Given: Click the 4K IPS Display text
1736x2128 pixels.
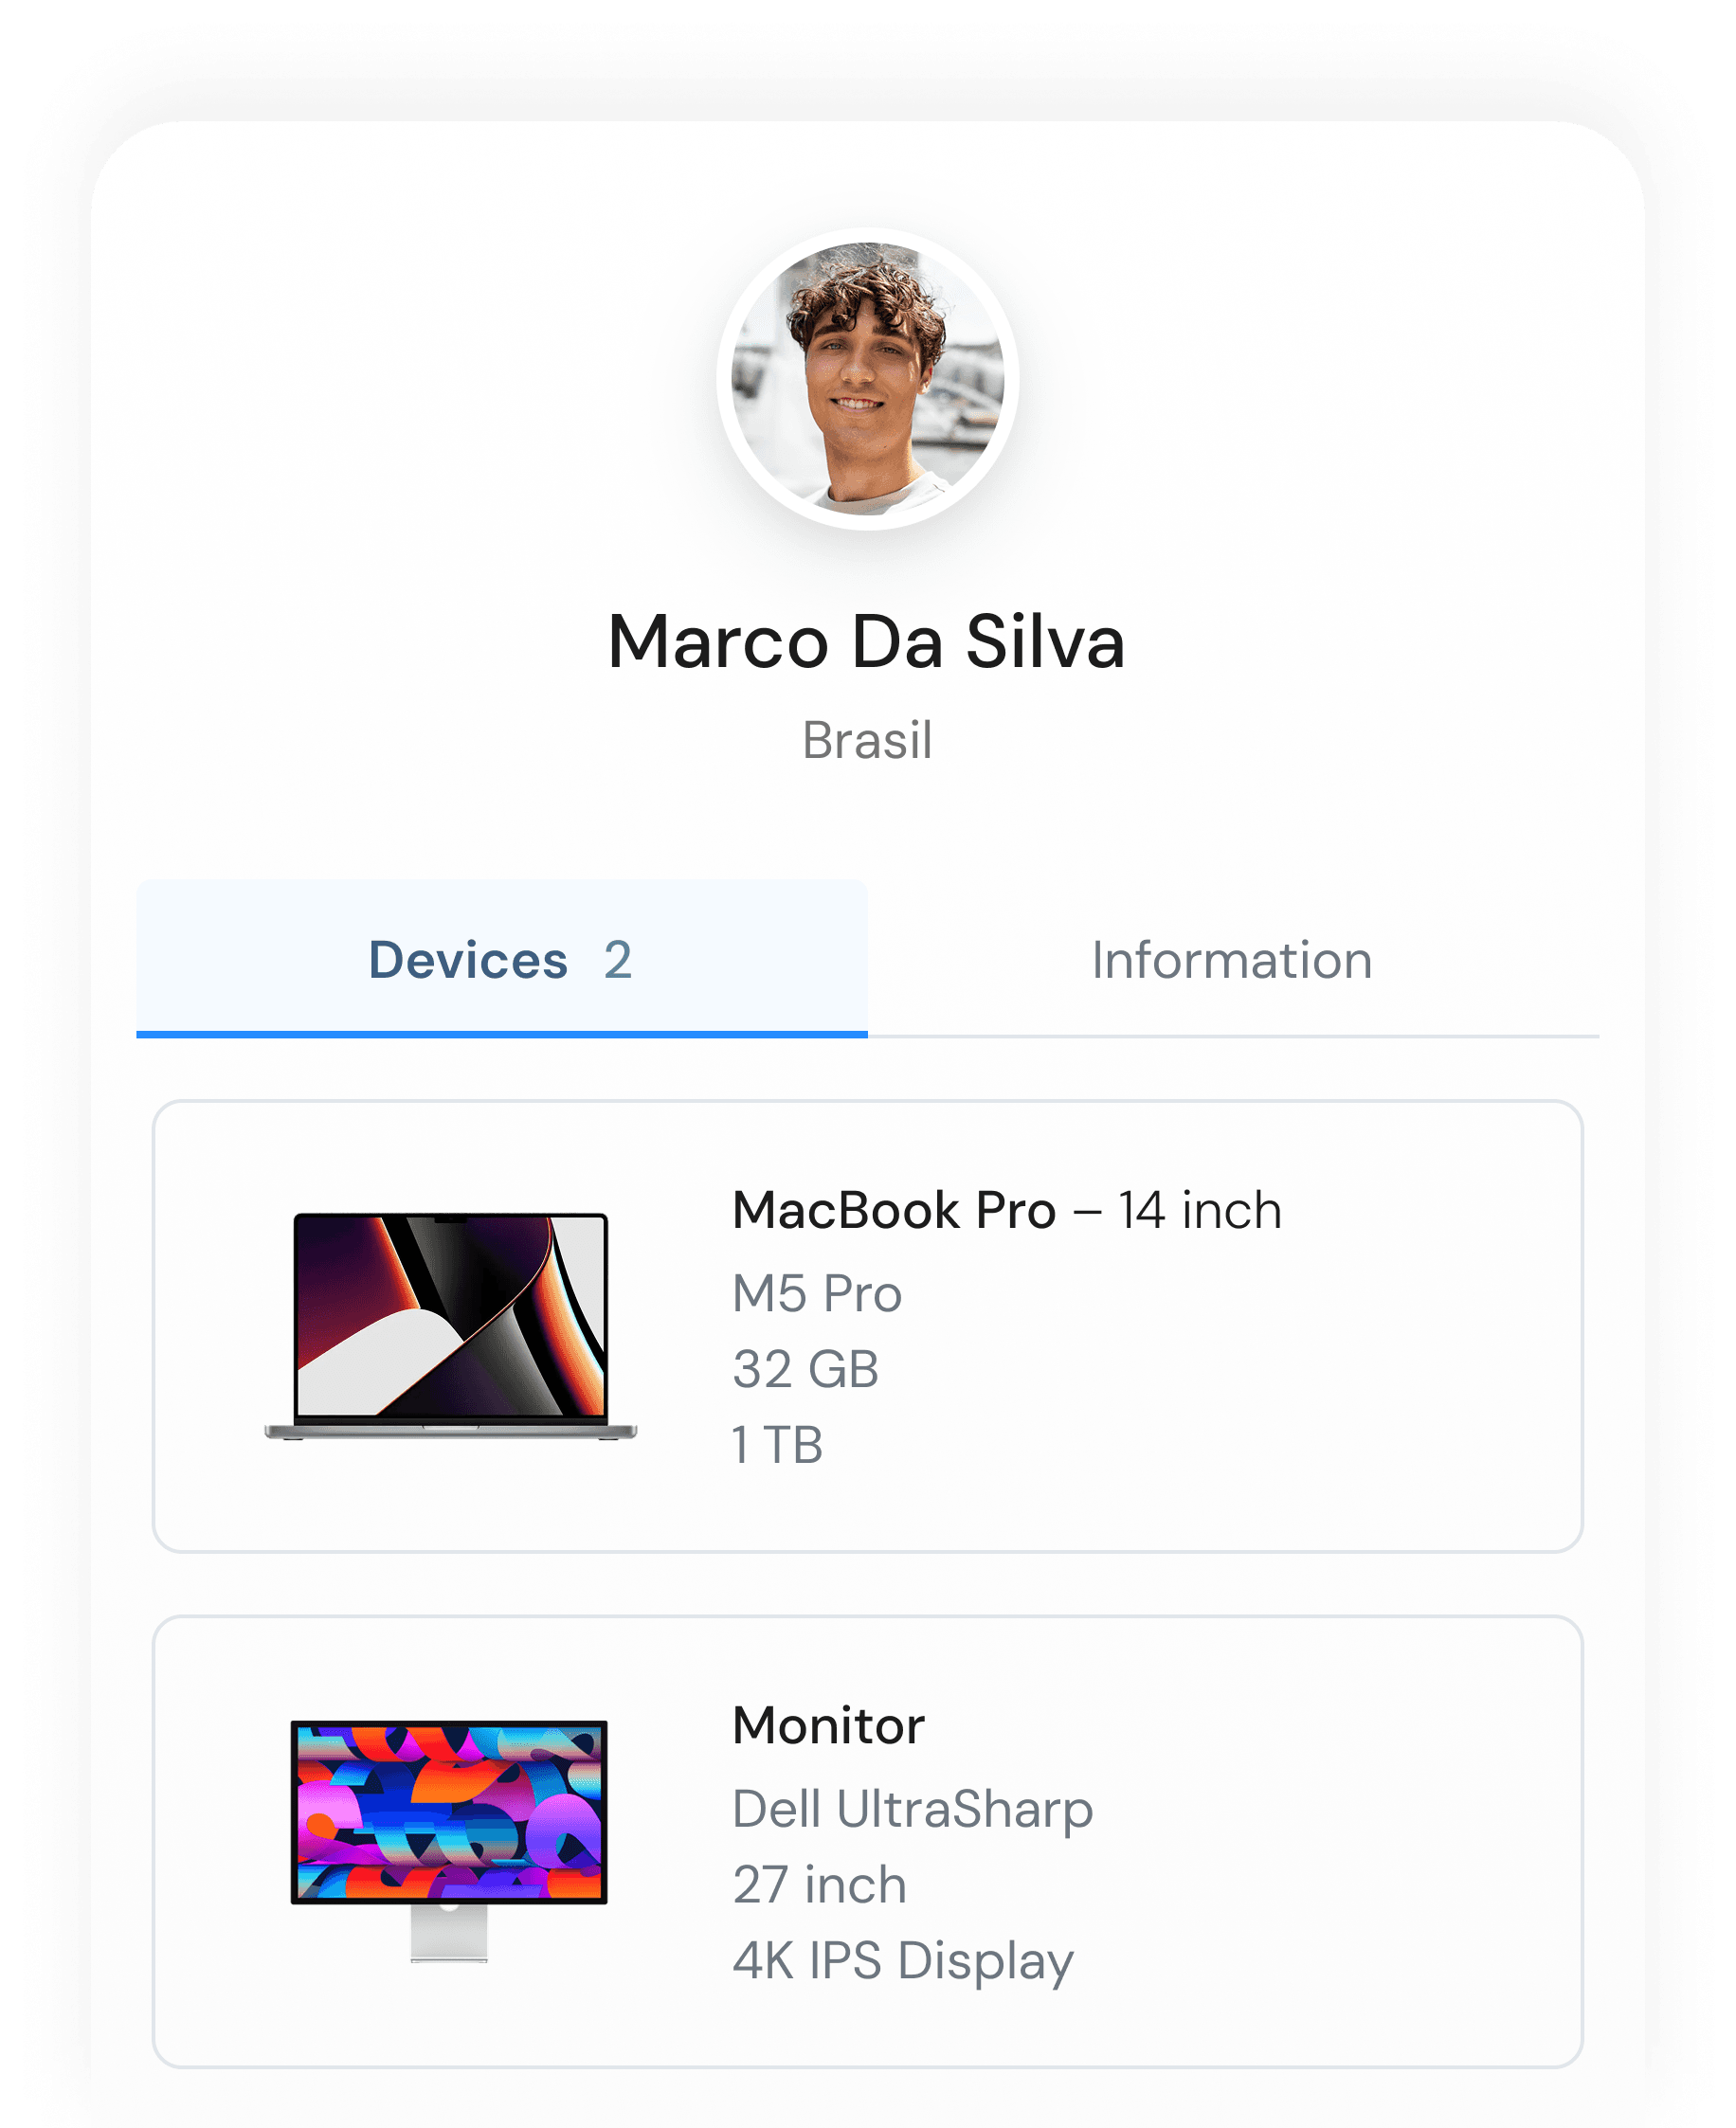Looking at the screenshot, I should 903,1961.
